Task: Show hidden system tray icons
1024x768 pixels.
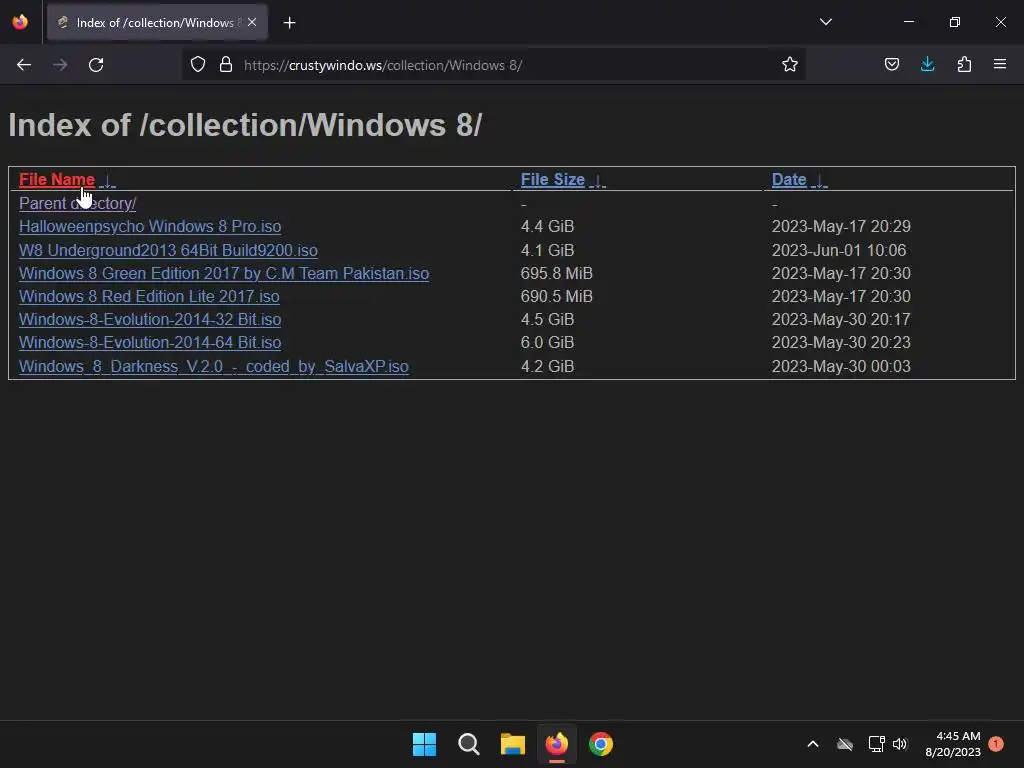Action: pyautogui.click(x=812, y=744)
